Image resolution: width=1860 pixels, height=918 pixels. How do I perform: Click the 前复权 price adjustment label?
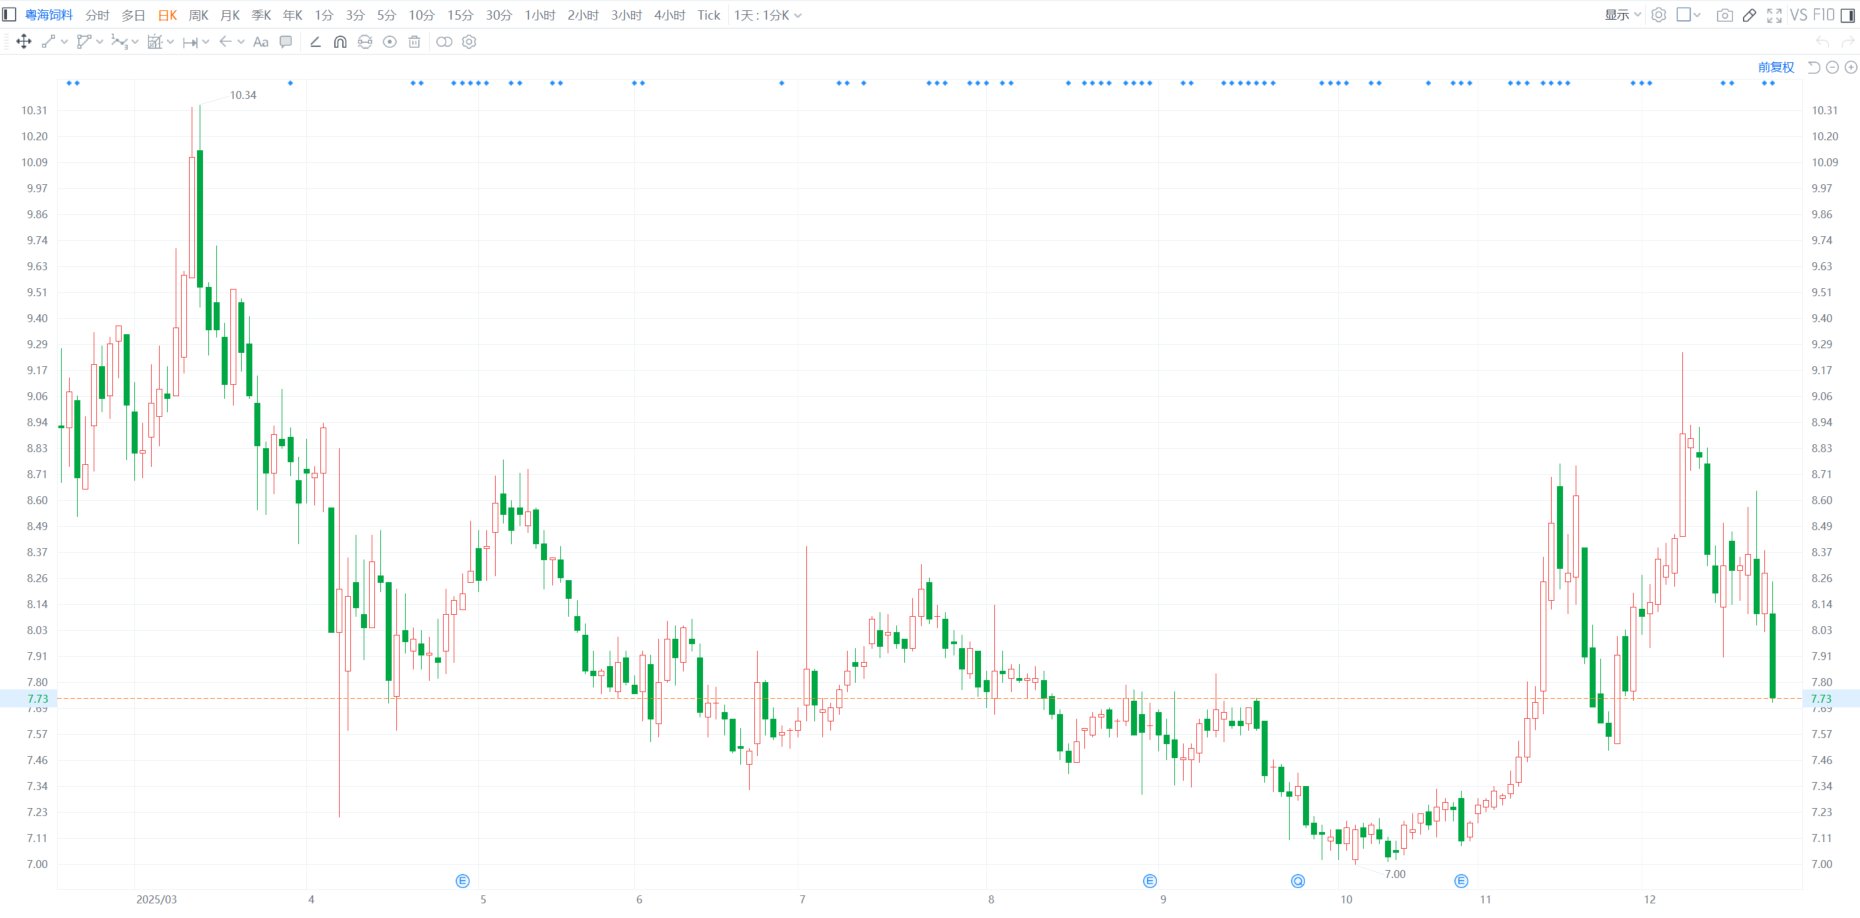click(x=1776, y=67)
